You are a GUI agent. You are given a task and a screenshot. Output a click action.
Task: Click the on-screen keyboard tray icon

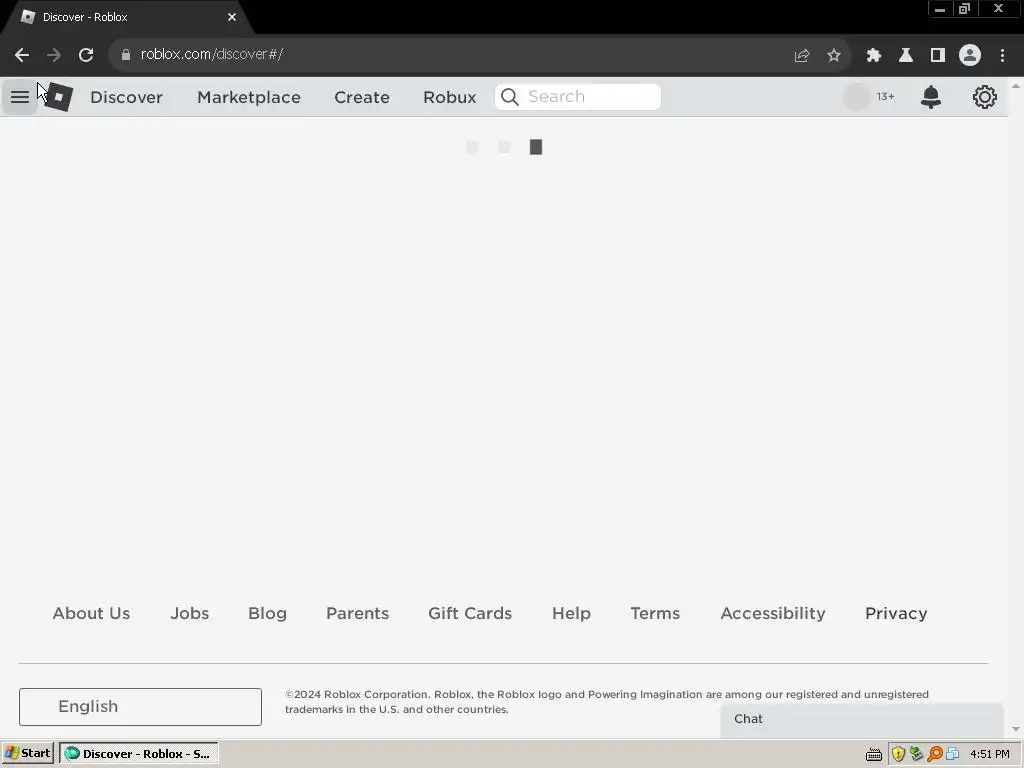point(874,755)
